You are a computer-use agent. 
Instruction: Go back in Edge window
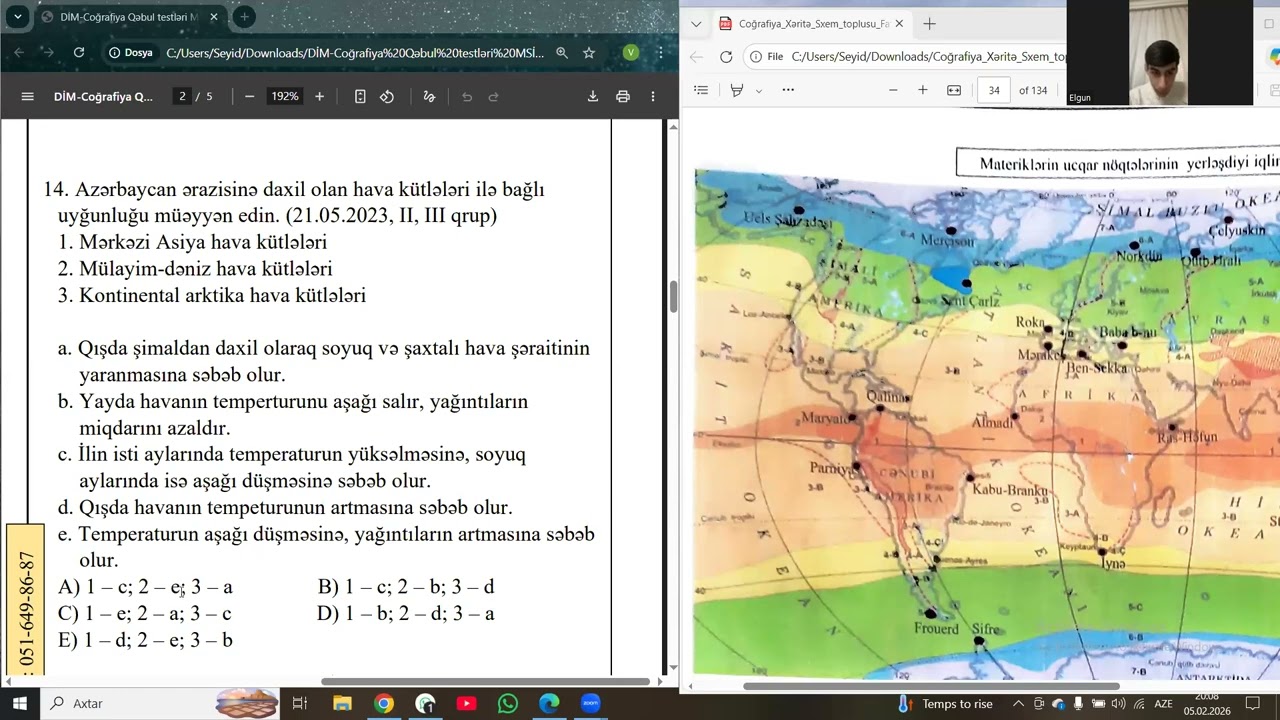(x=696, y=57)
